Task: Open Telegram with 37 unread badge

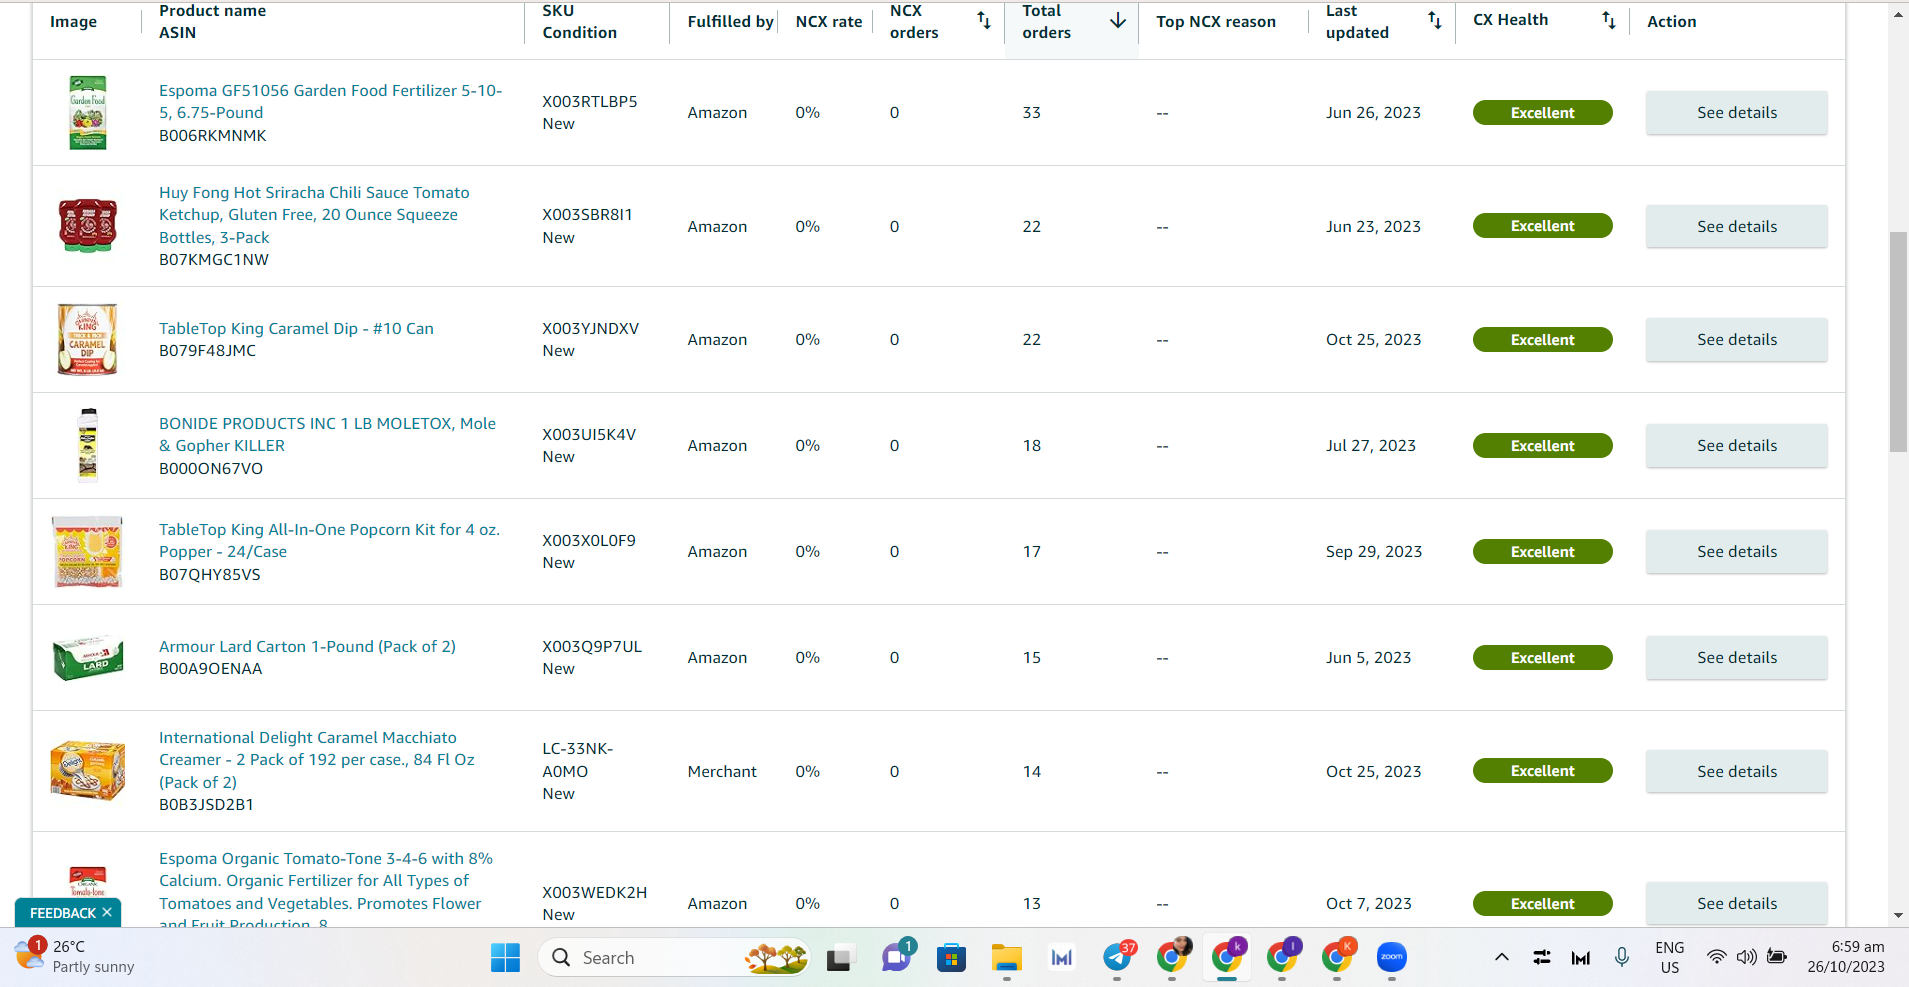Action: click(x=1118, y=957)
